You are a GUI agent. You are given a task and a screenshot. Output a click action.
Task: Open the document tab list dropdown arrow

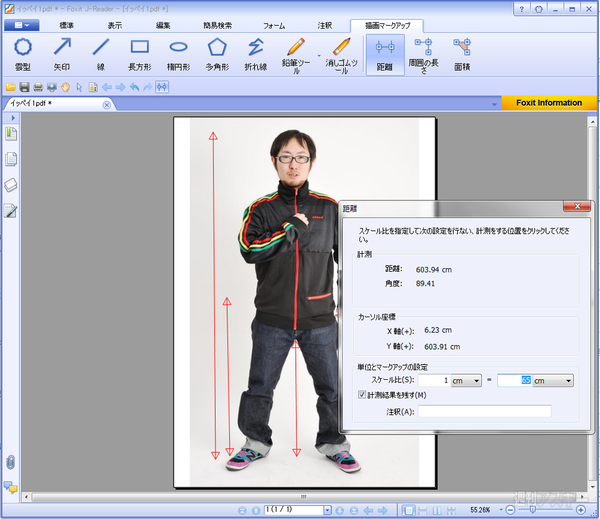tap(494, 104)
